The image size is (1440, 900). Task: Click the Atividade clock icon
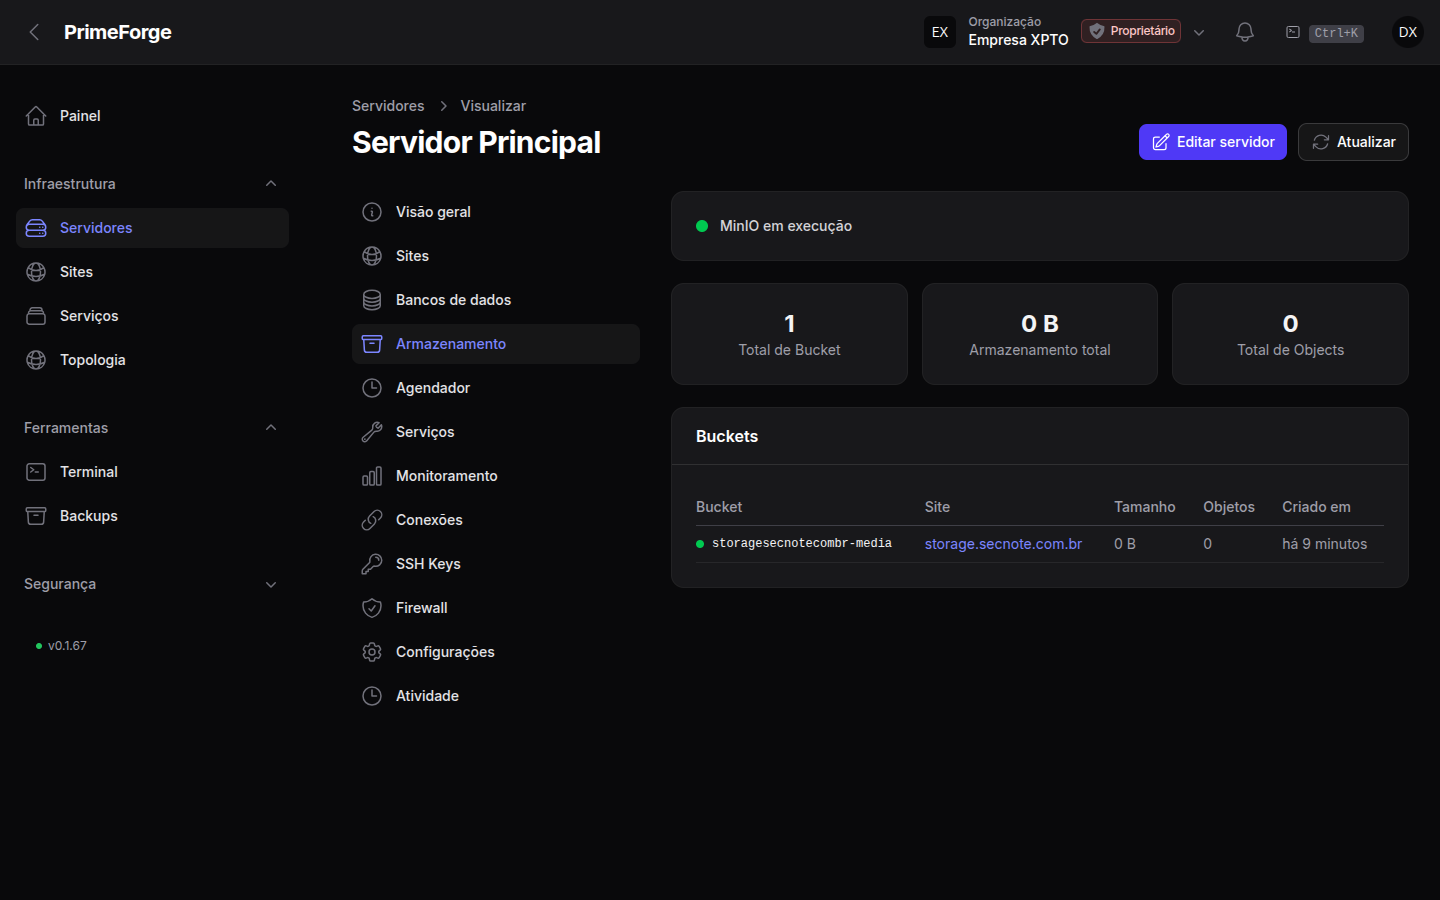coord(372,696)
